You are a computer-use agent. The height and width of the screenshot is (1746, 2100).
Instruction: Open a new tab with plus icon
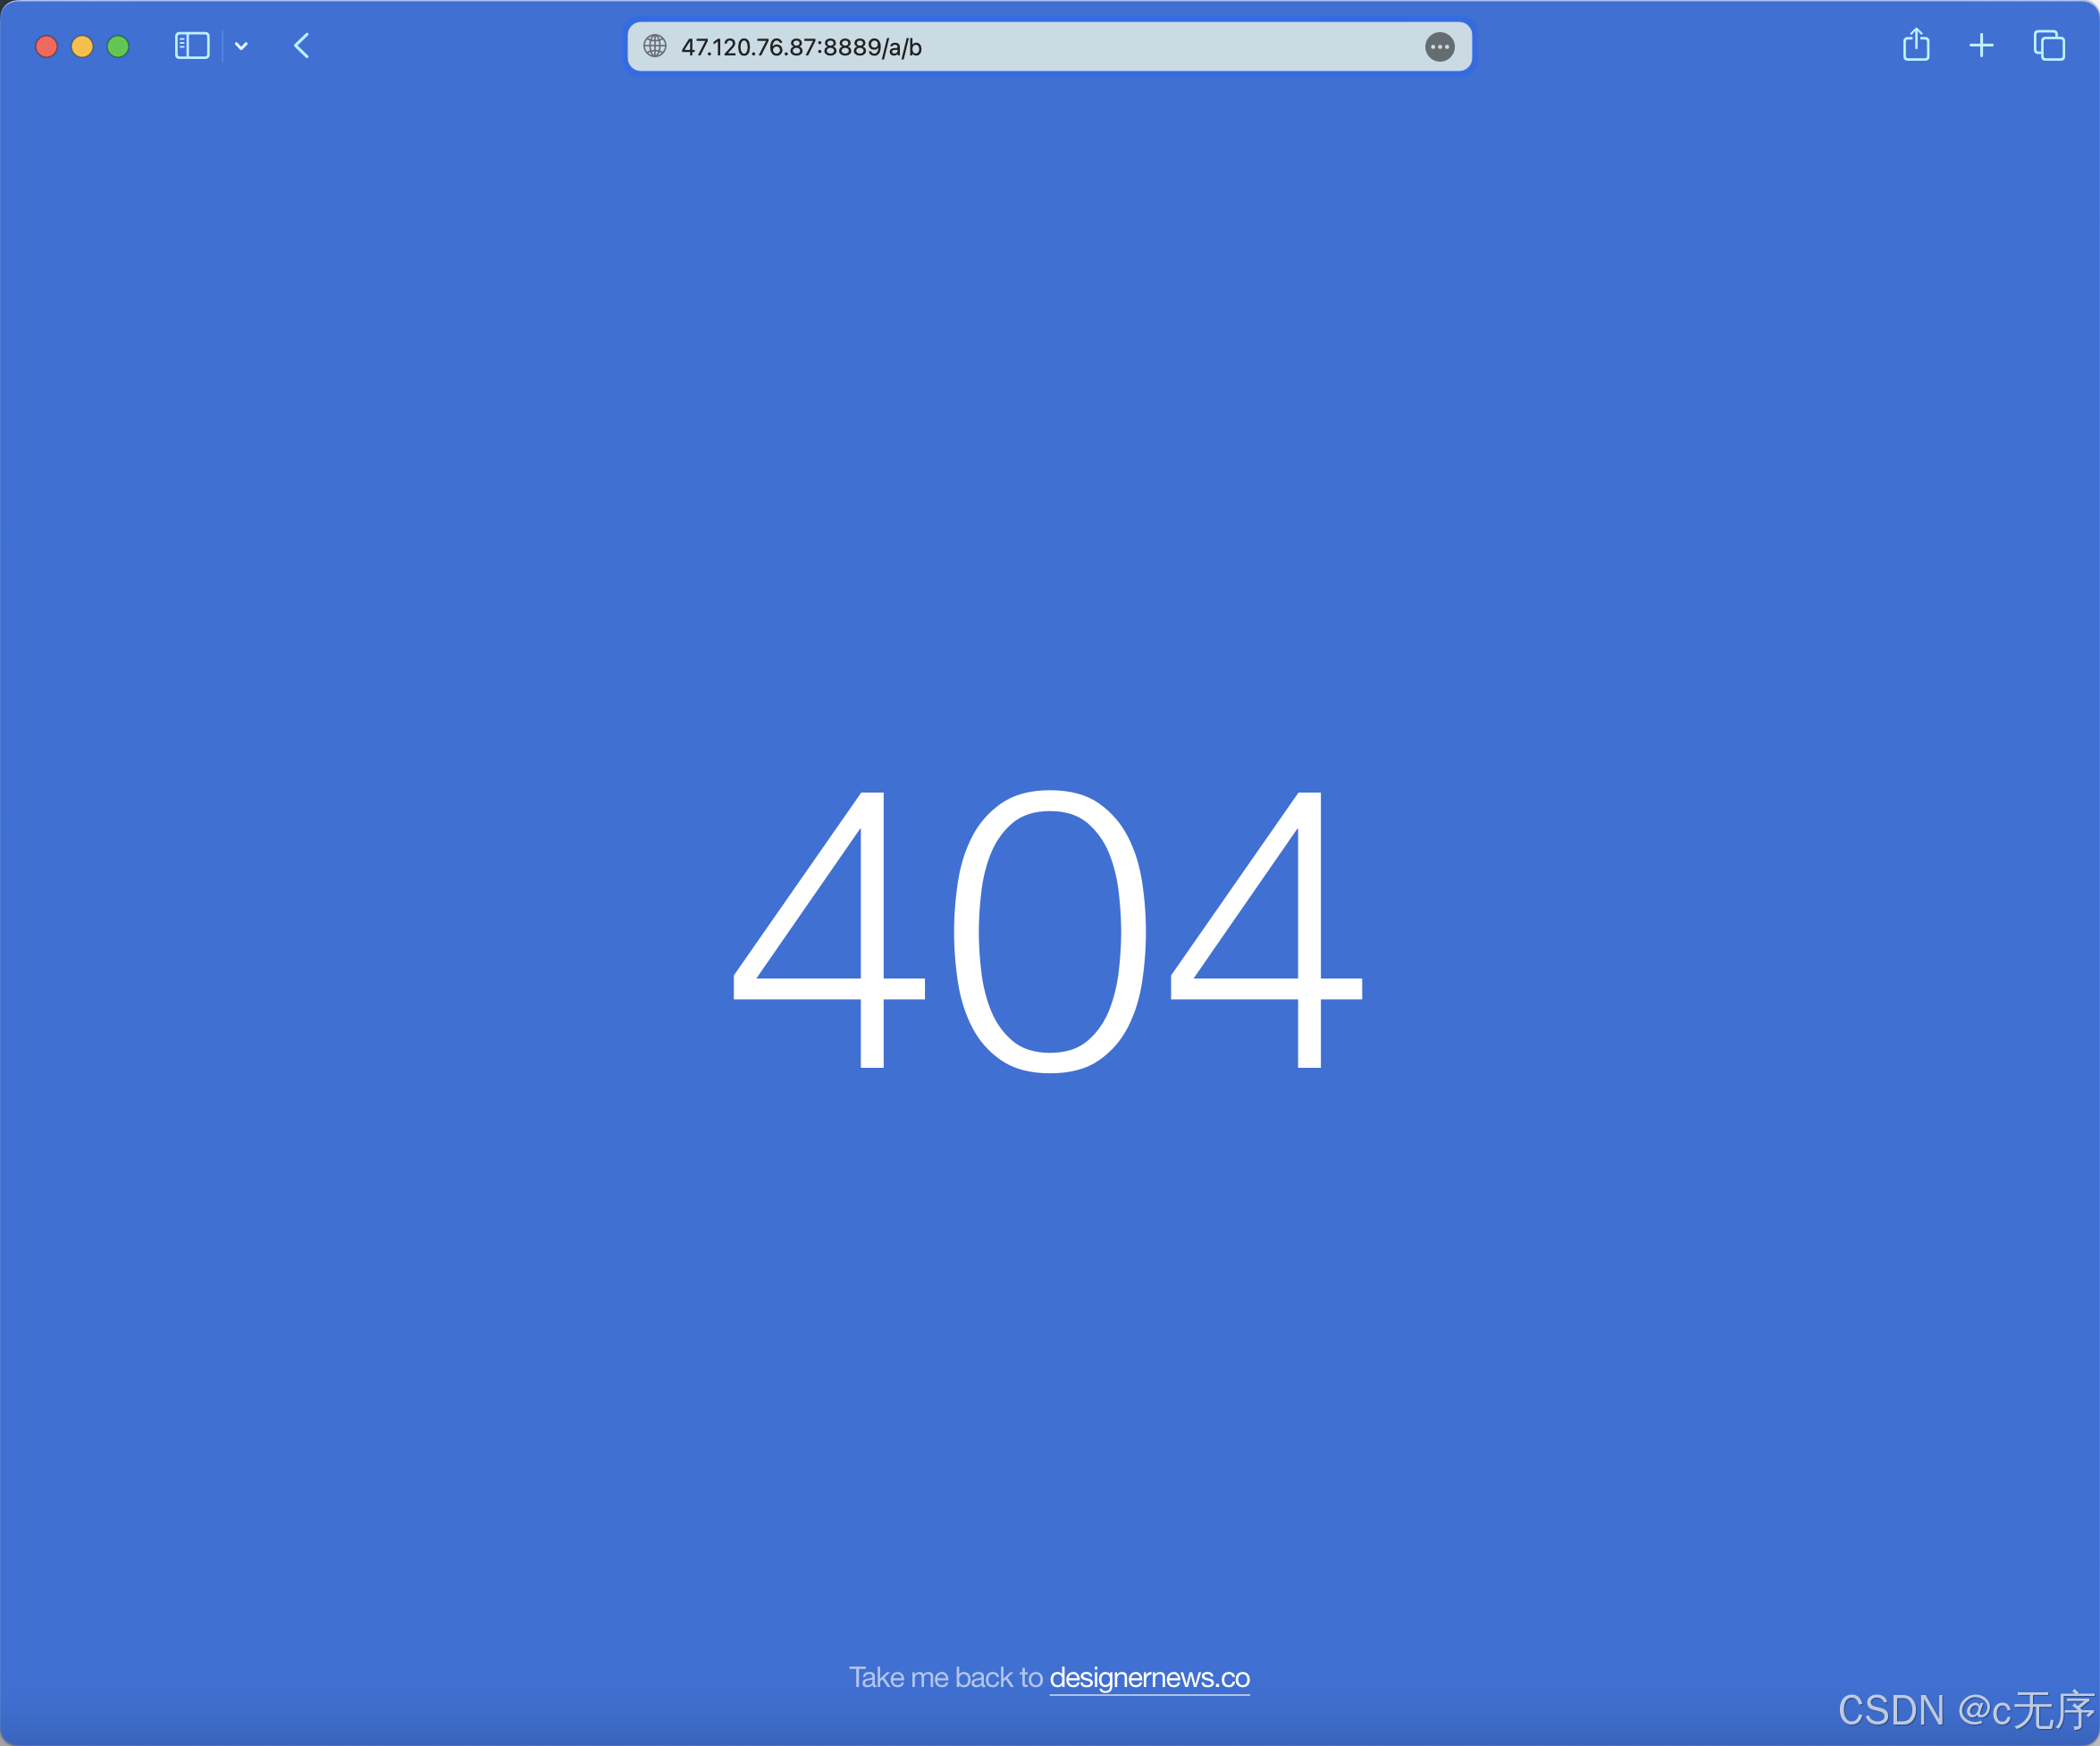click(x=1981, y=46)
